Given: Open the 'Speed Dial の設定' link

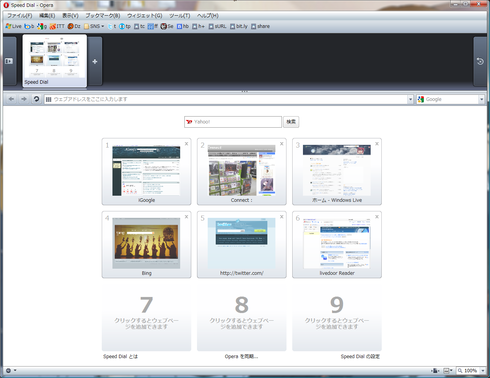Looking at the screenshot, I should [x=360, y=356].
